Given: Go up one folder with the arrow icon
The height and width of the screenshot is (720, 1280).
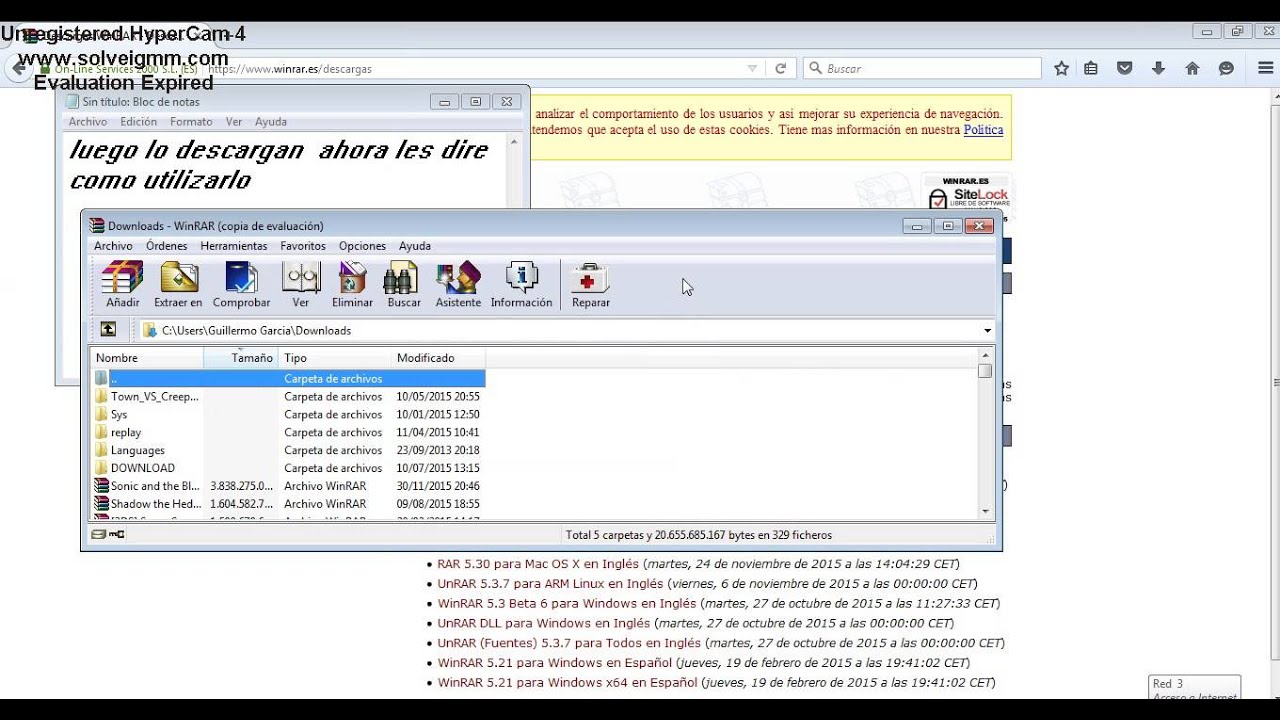Looking at the screenshot, I should 108,329.
